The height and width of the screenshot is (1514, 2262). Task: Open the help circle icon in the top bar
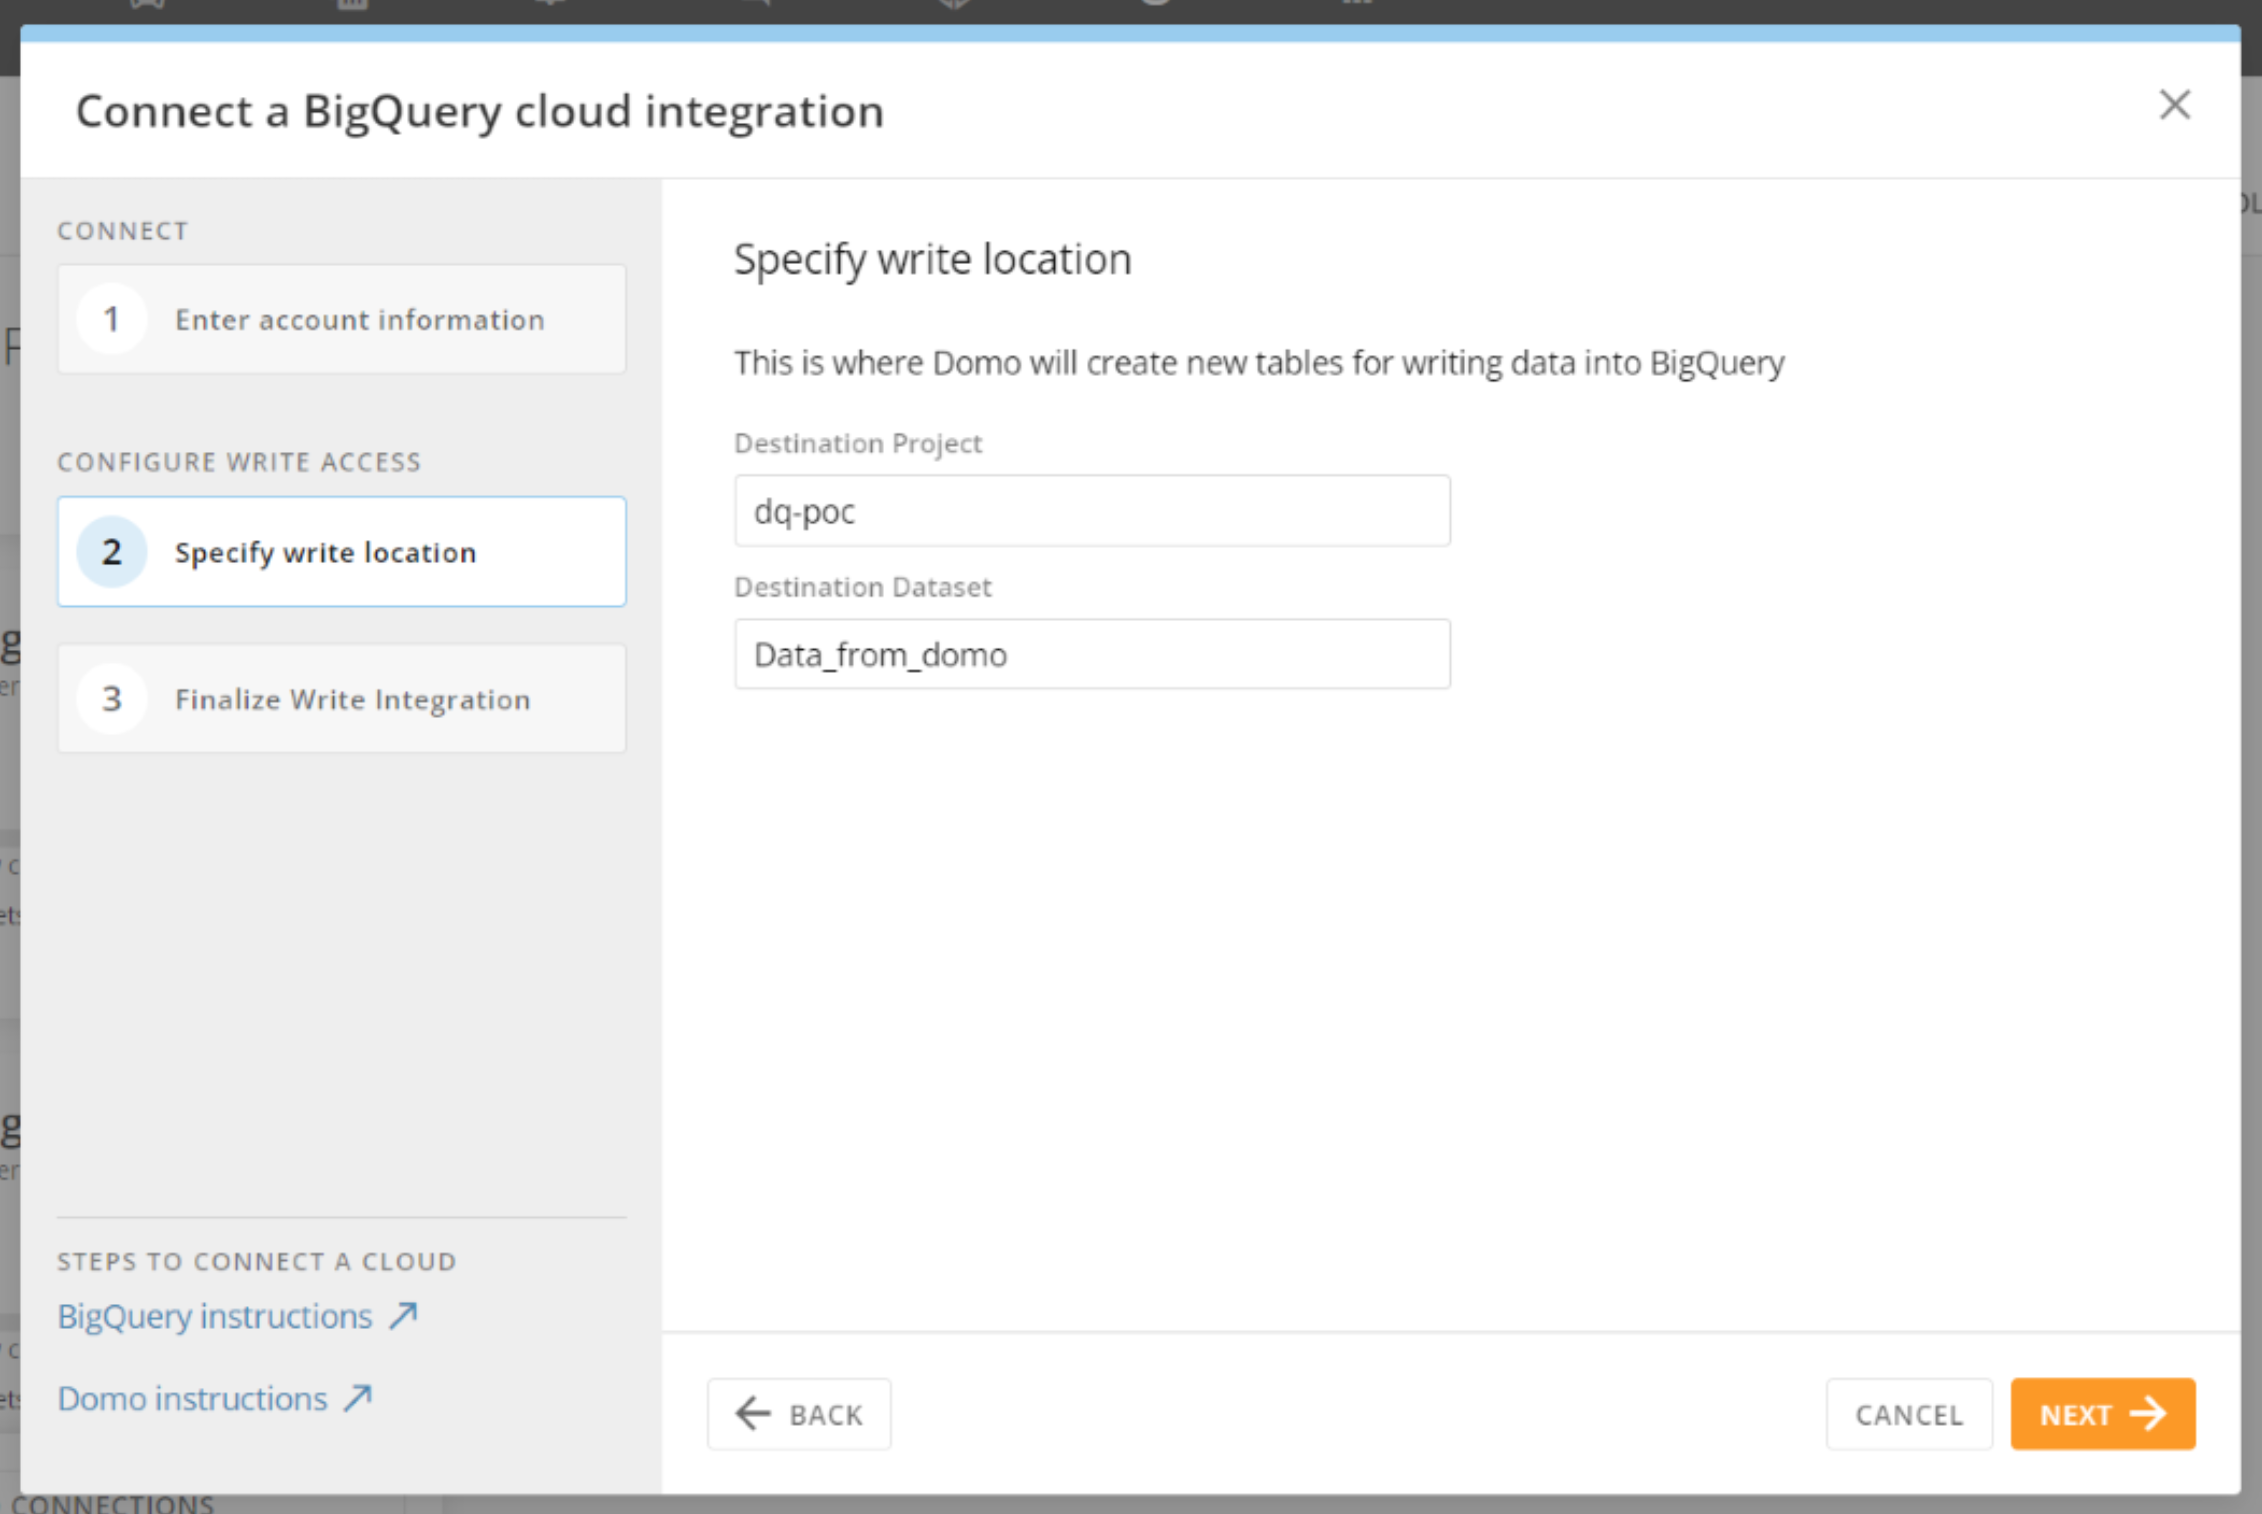click(x=1155, y=6)
